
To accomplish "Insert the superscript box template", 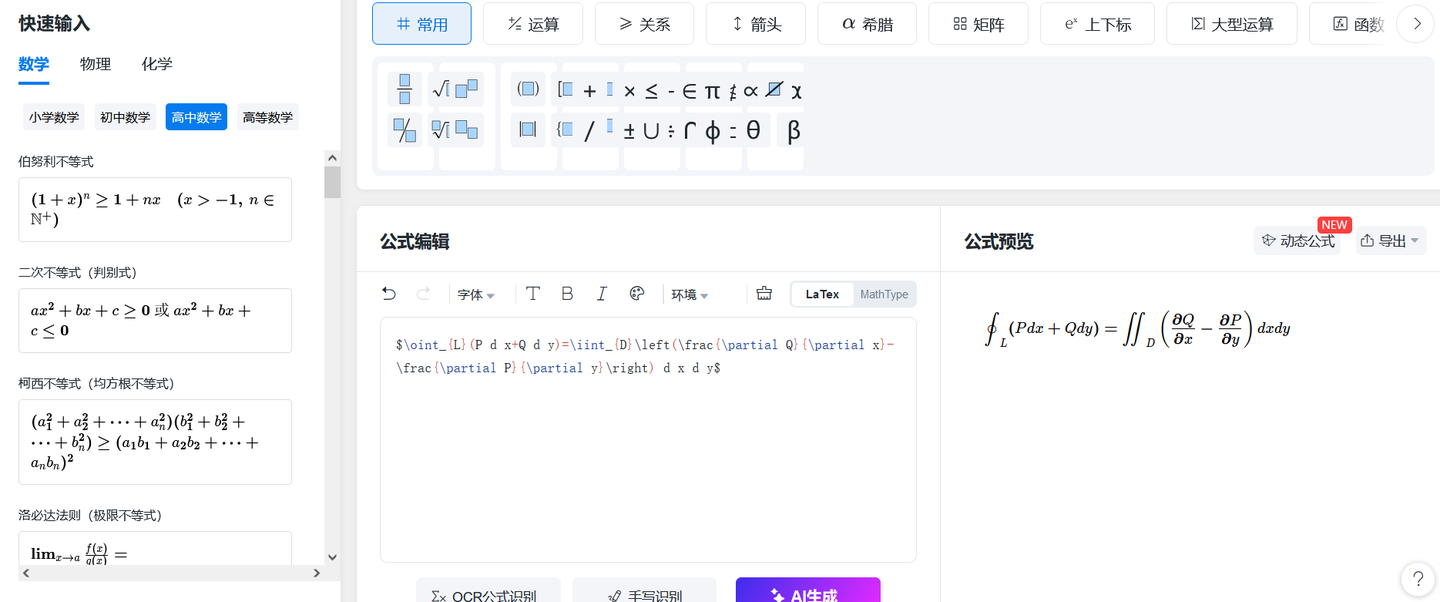I will [x=468, y=90].
